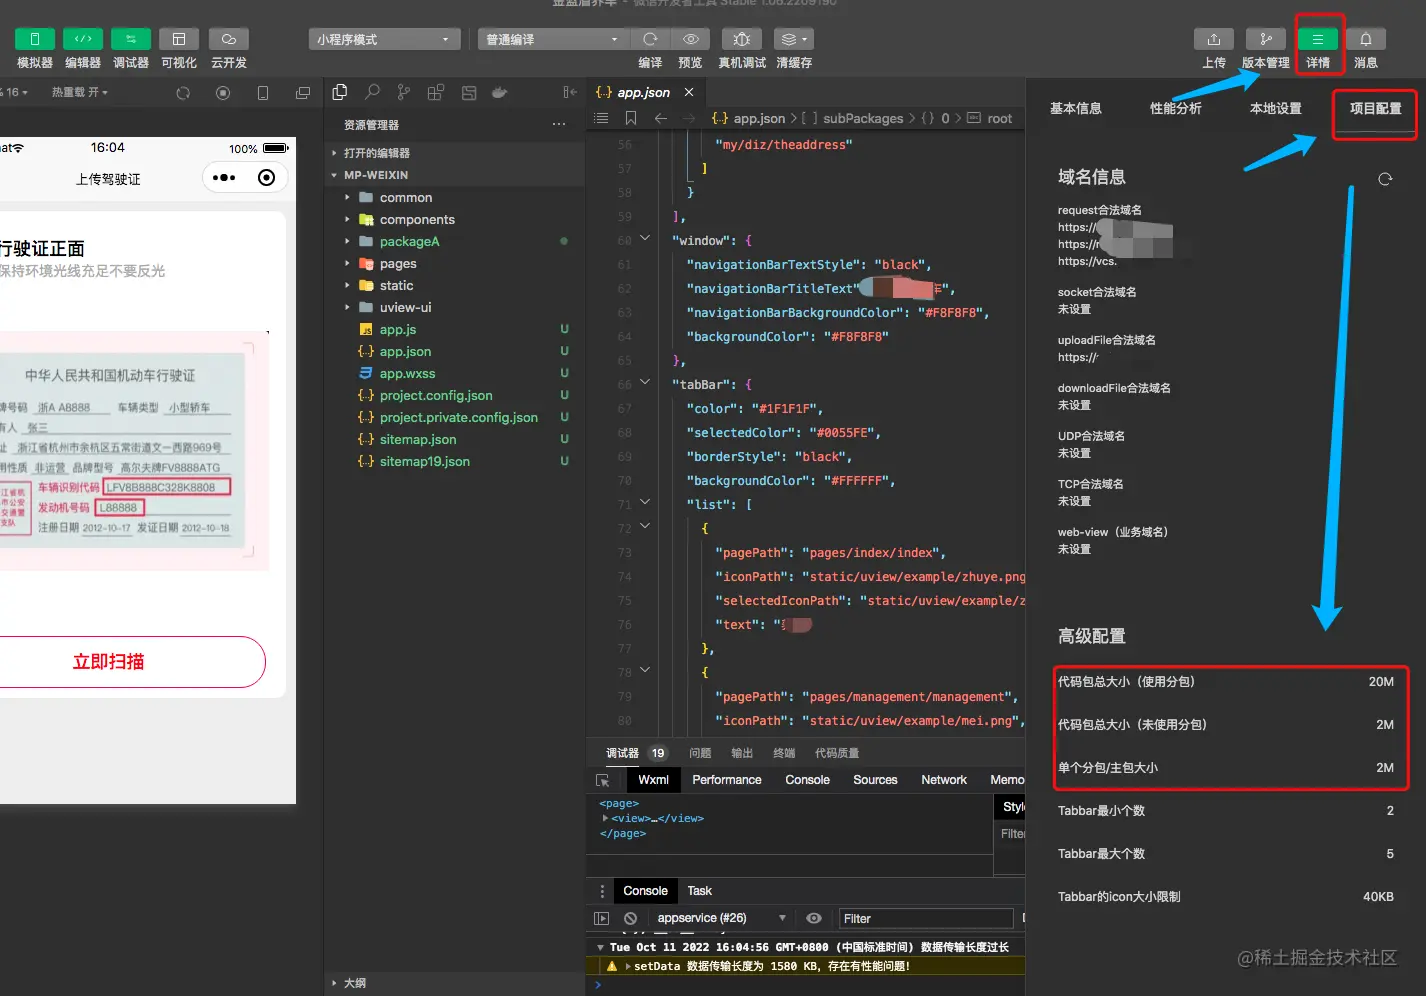Open the 清缓存 clear cache dropdown
This screenshot has width=1426, height=996.
point(794,39)
